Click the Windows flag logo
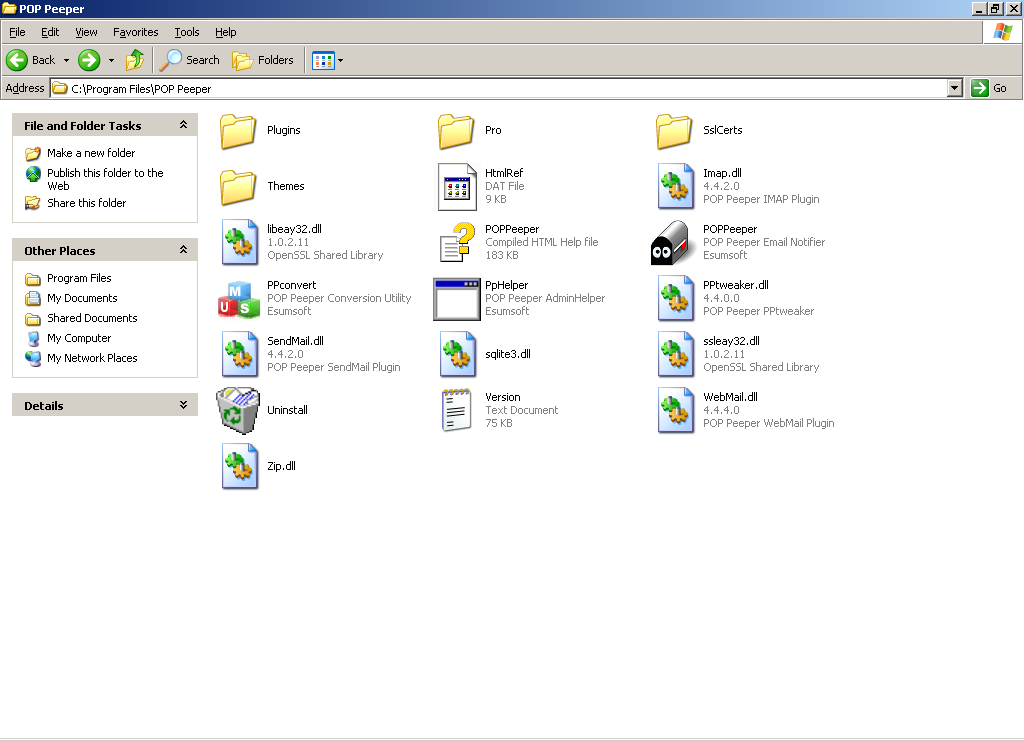 click(x=1002, y=32)
